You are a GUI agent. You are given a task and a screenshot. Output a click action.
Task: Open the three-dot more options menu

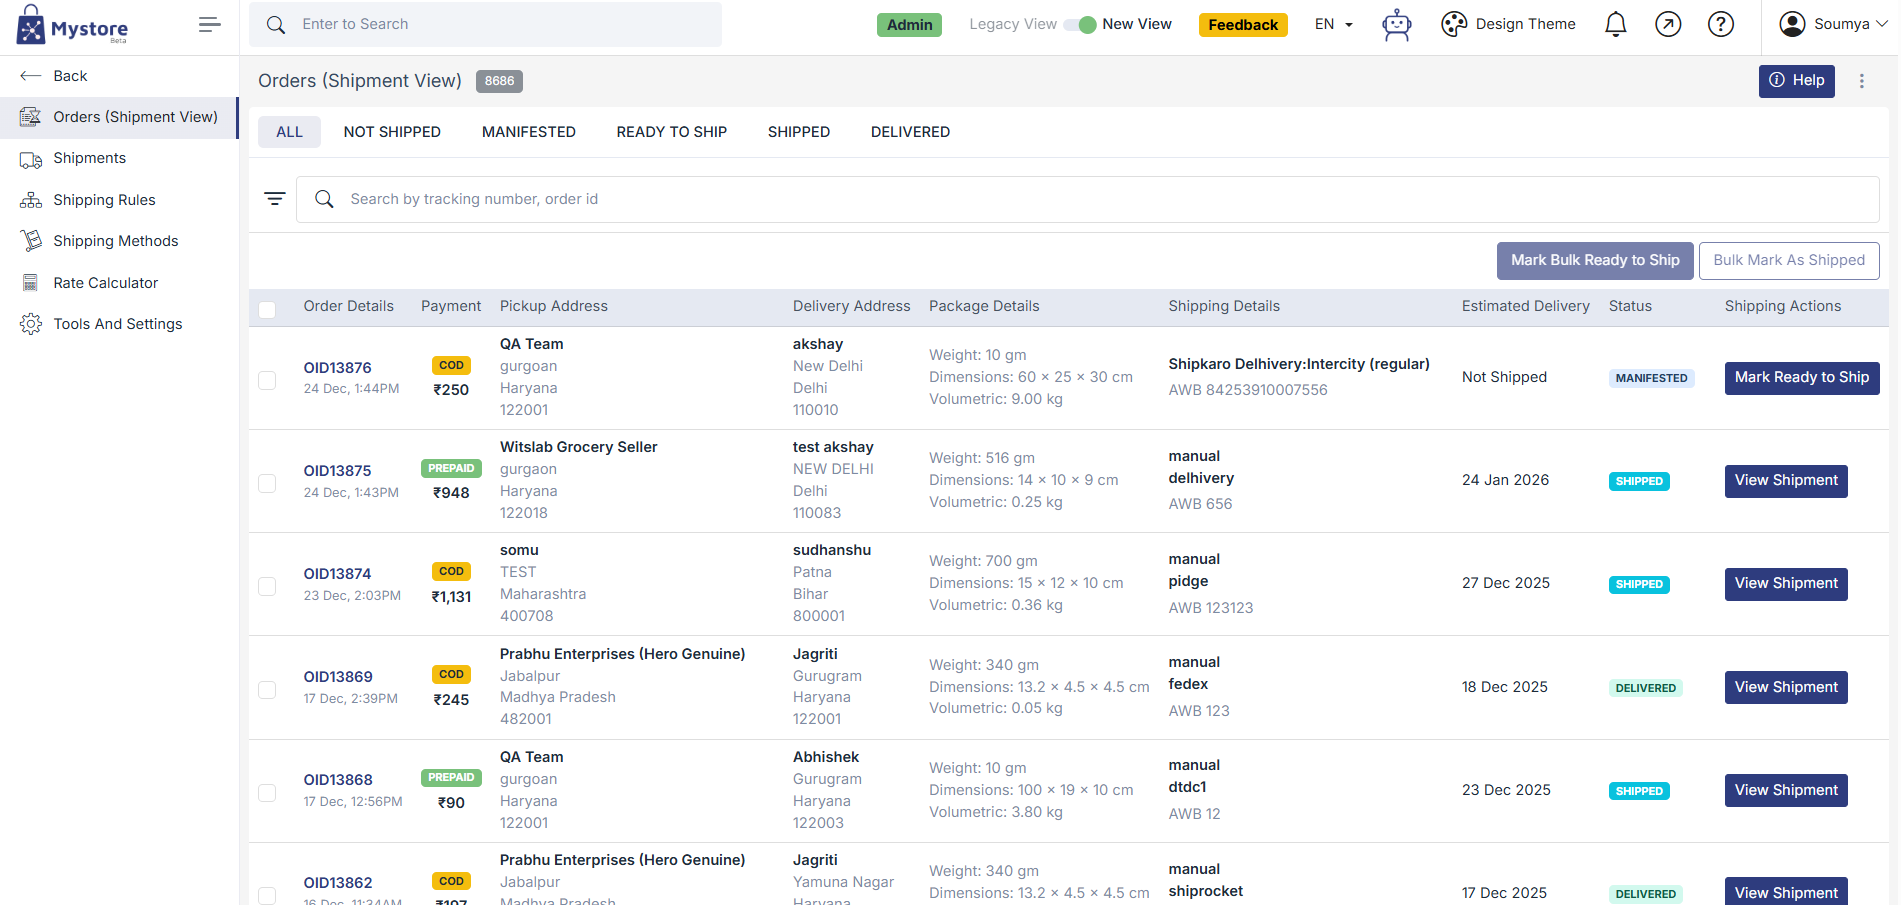tap(1861, 81)
